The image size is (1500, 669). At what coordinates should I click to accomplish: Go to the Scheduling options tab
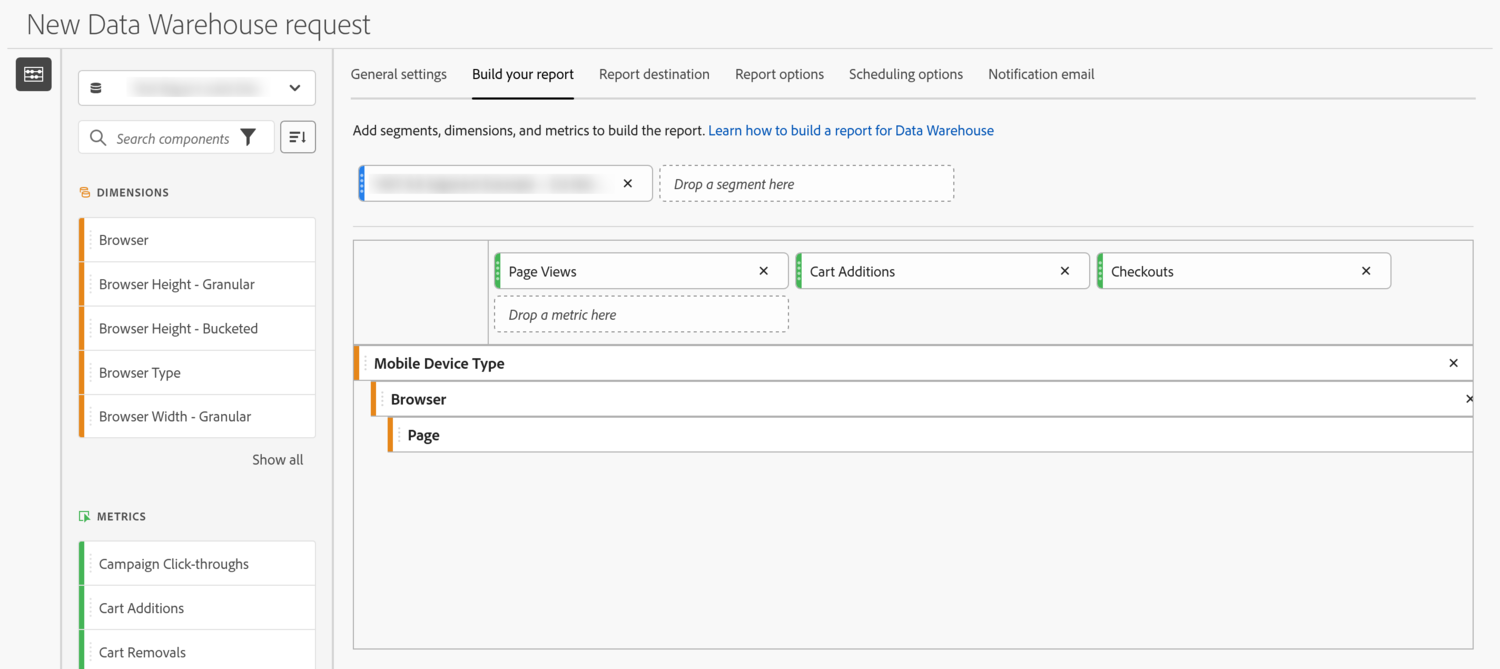[906, 74]
